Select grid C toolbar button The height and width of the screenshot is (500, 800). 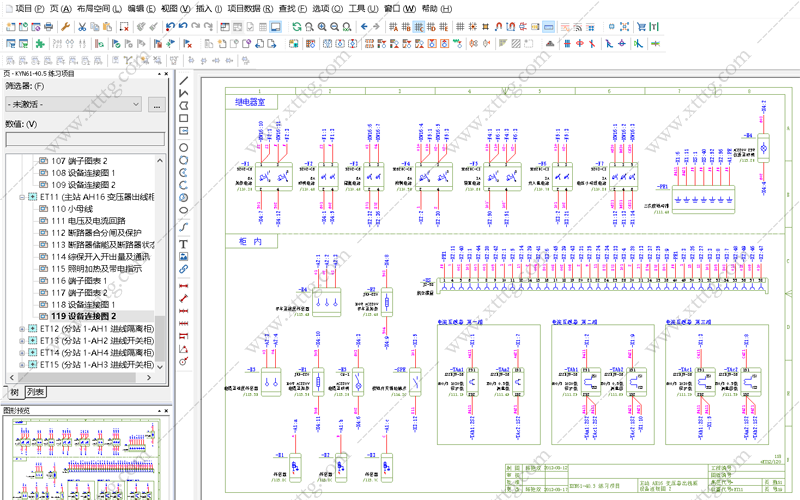pyautogui.click(x=418, y=27)
